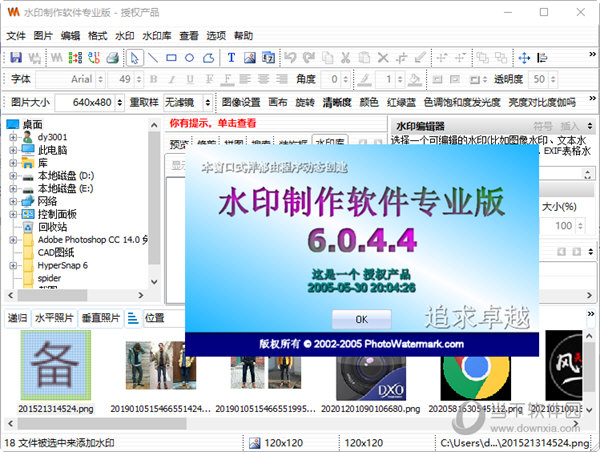This screenshot has width=600, height=452.
Task: Toggle the bold B formatting button
Action: pyautogui.click(x=153, y=79)
